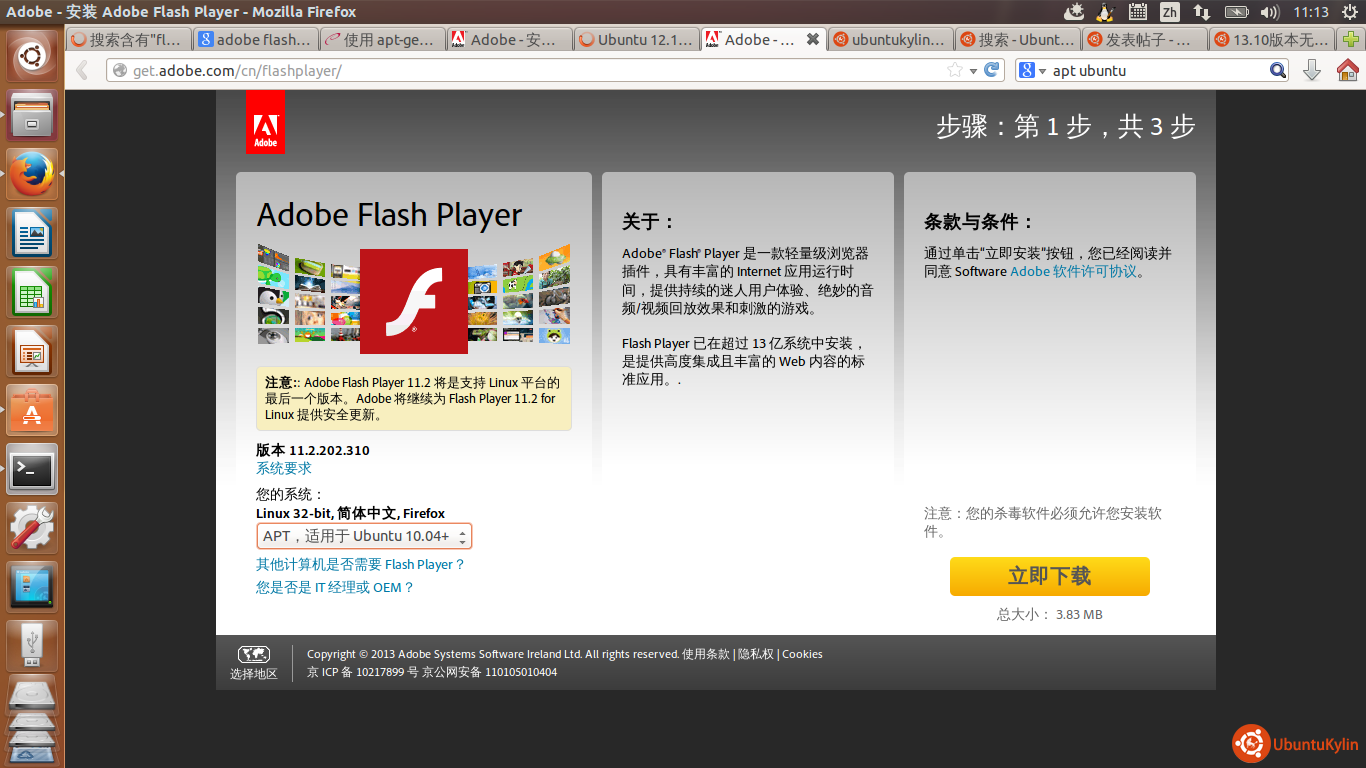Click the search magnifier icon

tap(1278, 70)
